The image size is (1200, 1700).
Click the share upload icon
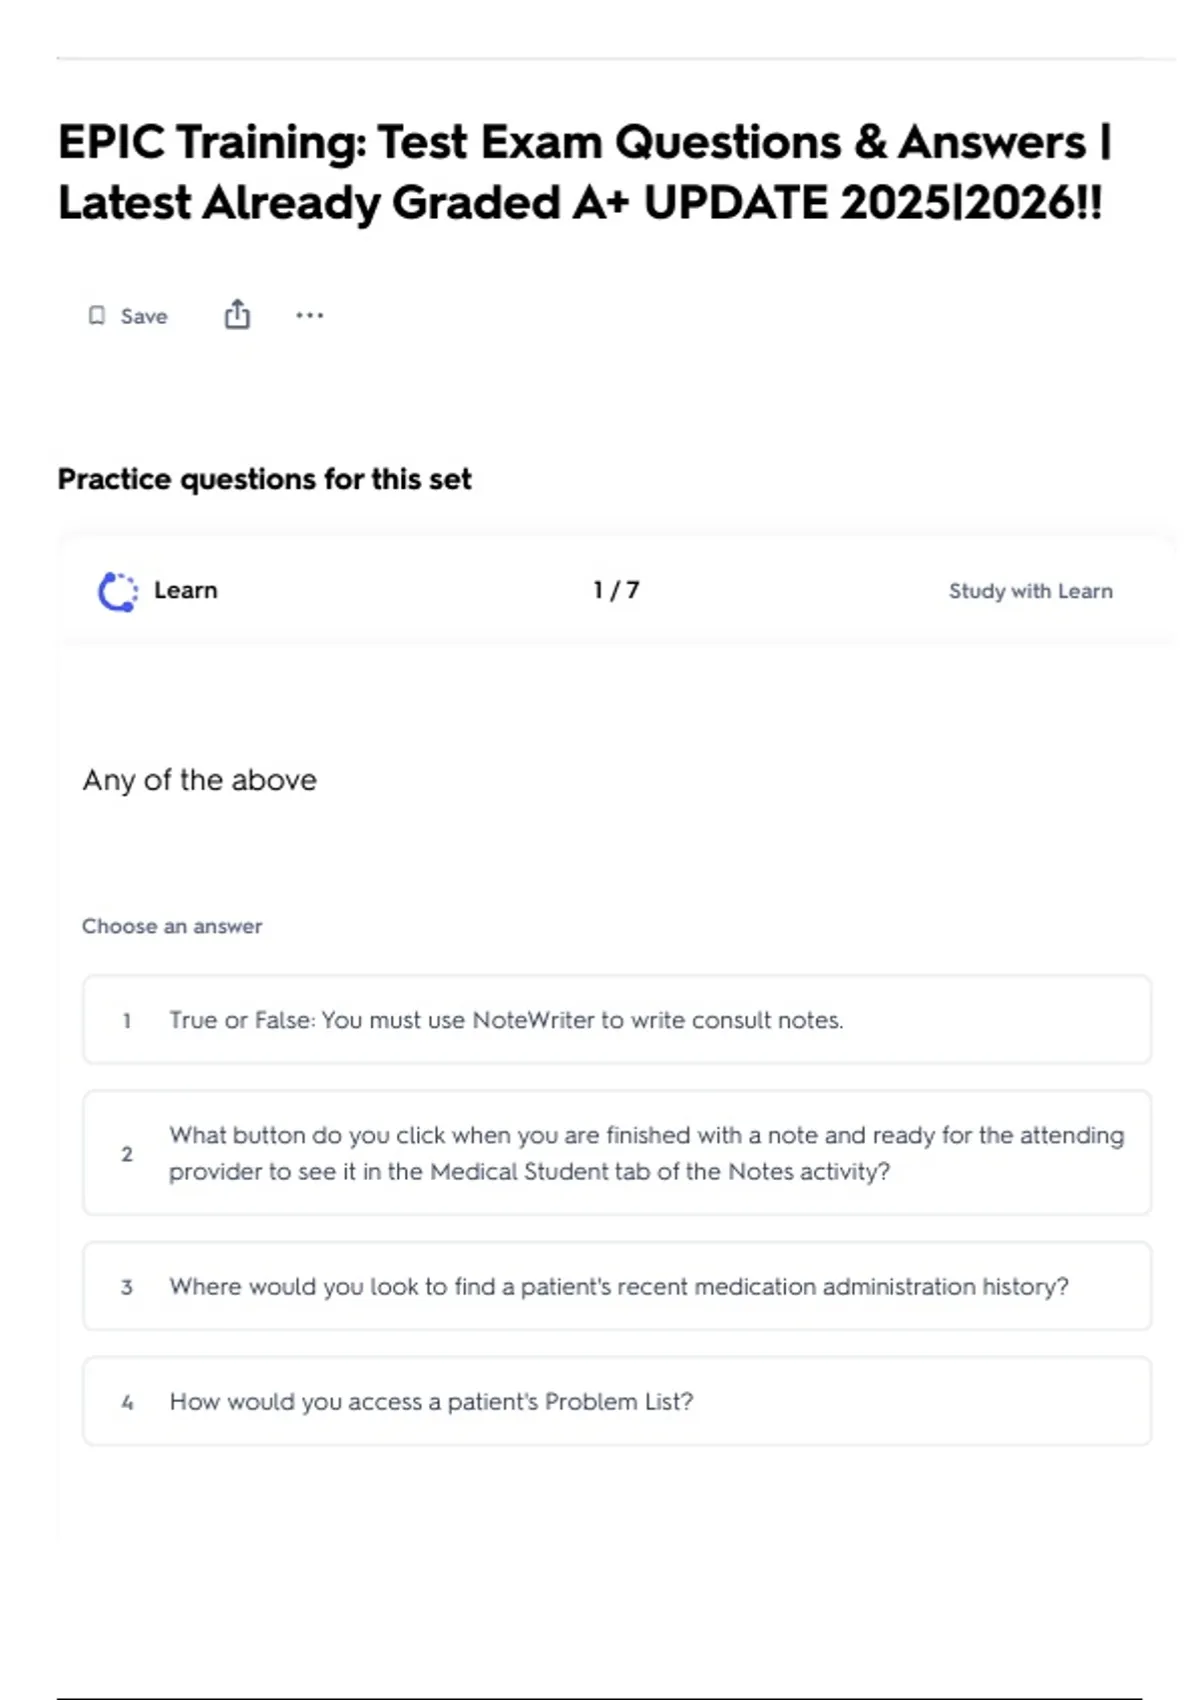click(x=237, y=315)
